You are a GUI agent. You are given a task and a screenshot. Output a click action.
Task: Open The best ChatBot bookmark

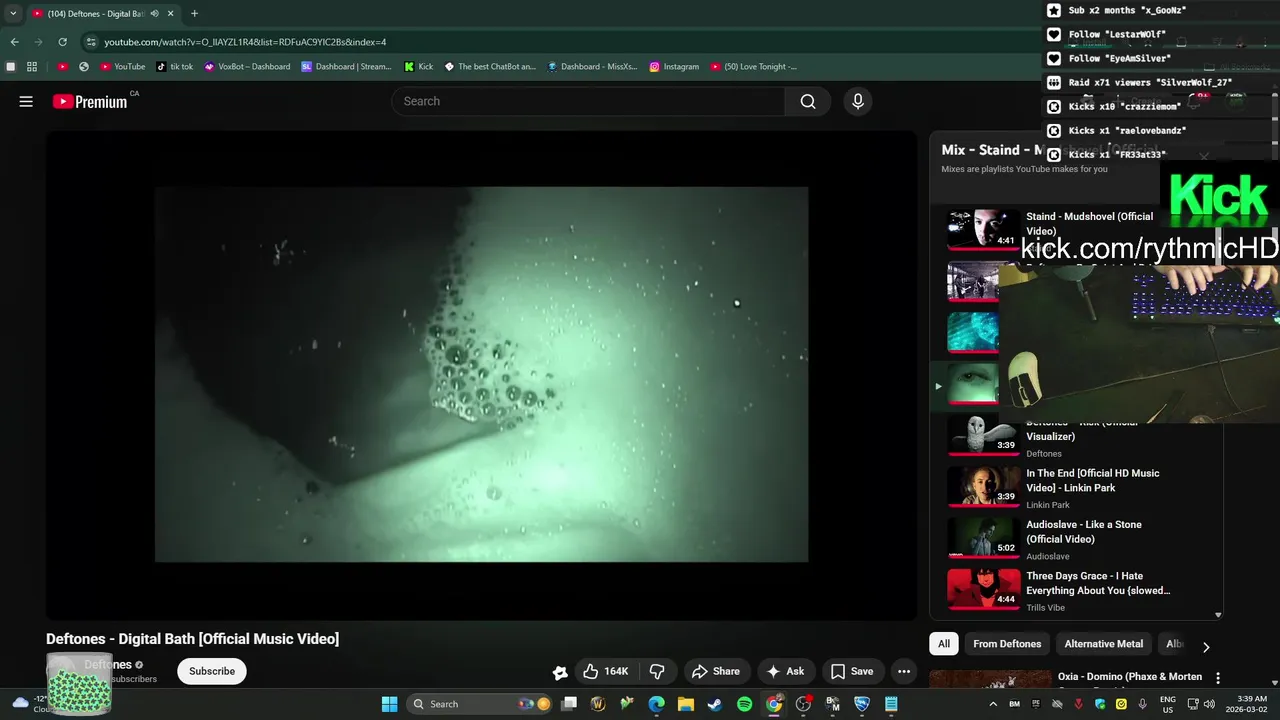490,67
